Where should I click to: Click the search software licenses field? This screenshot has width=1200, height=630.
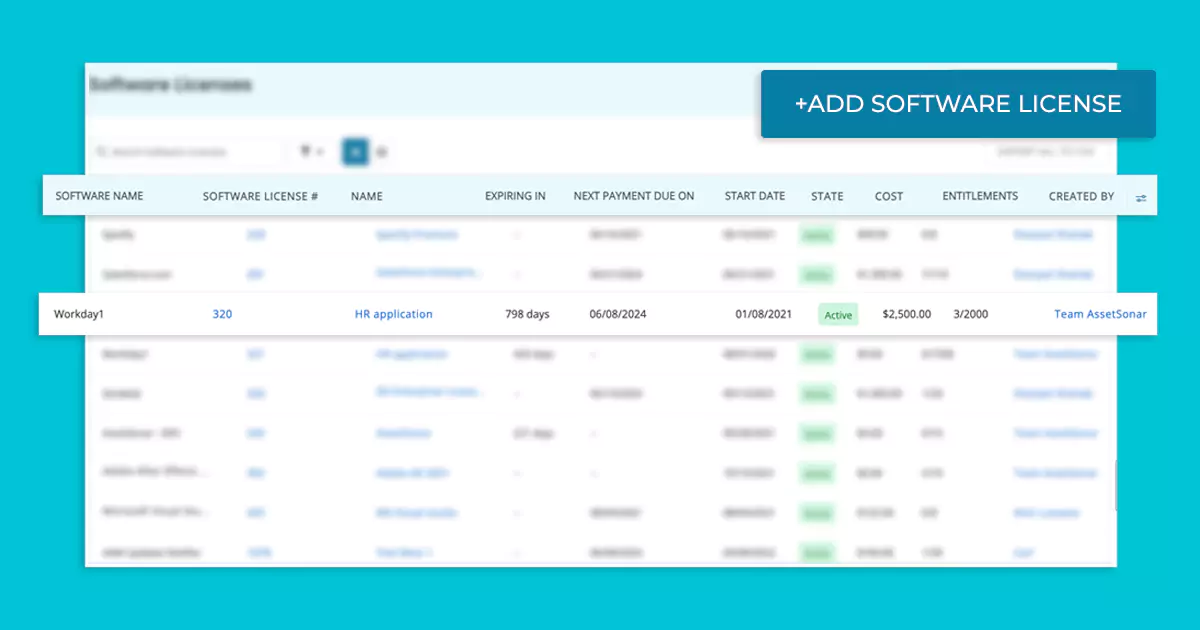coord(185,152)
